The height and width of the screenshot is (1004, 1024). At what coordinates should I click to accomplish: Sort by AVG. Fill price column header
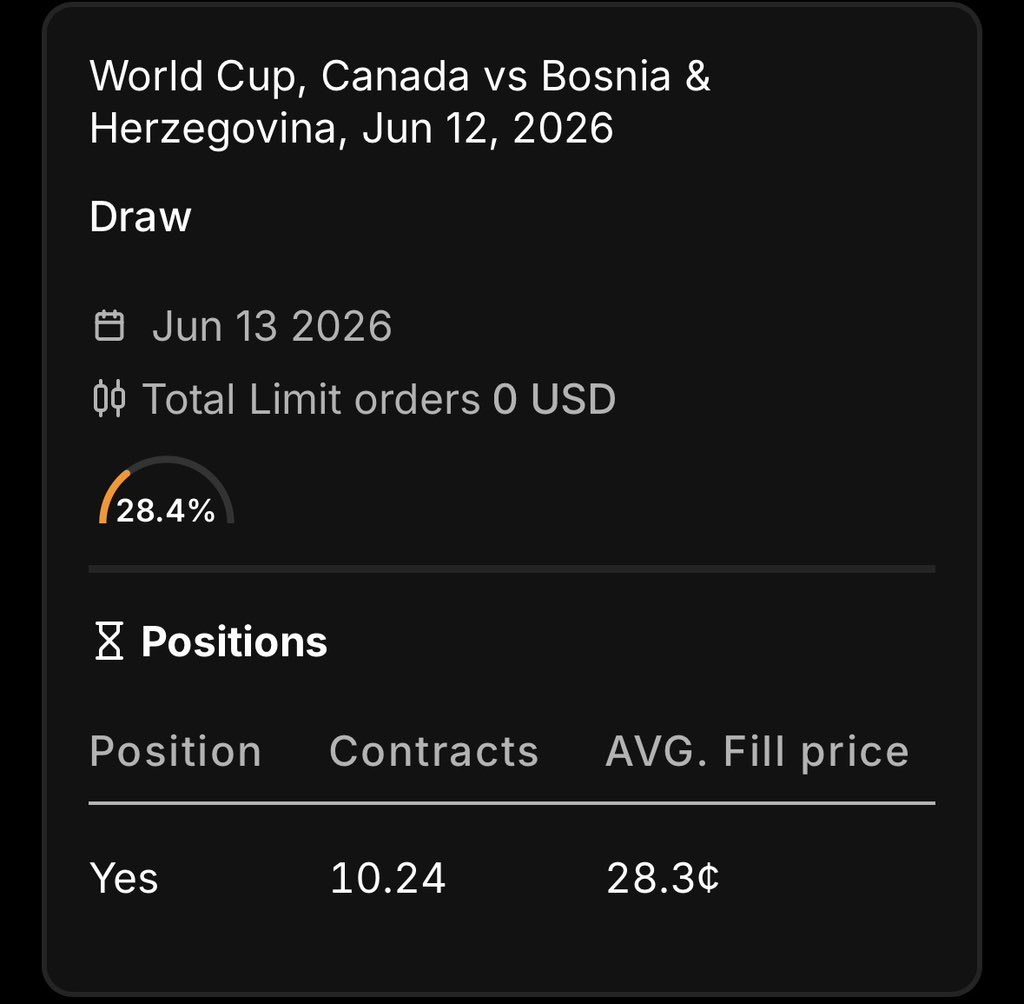[757, 751]
